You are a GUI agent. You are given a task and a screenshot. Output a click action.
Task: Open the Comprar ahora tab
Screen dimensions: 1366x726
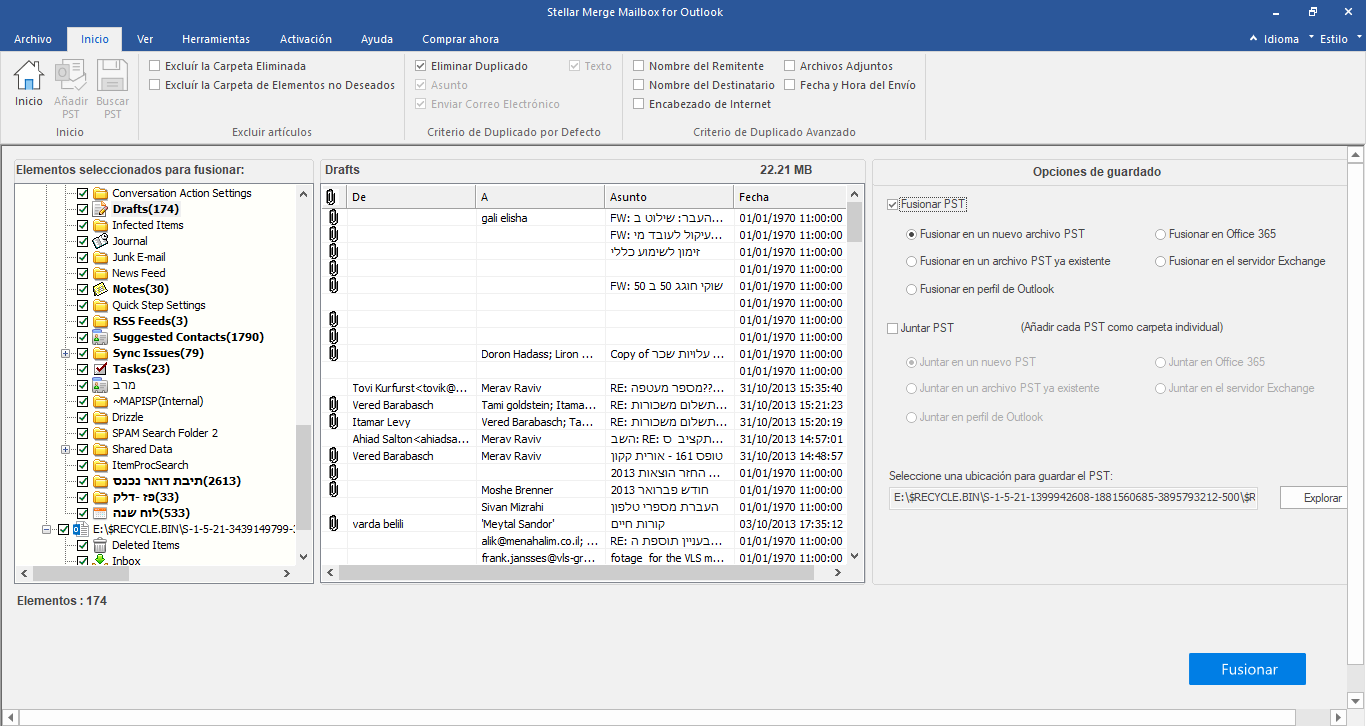[x=460, y=39]
